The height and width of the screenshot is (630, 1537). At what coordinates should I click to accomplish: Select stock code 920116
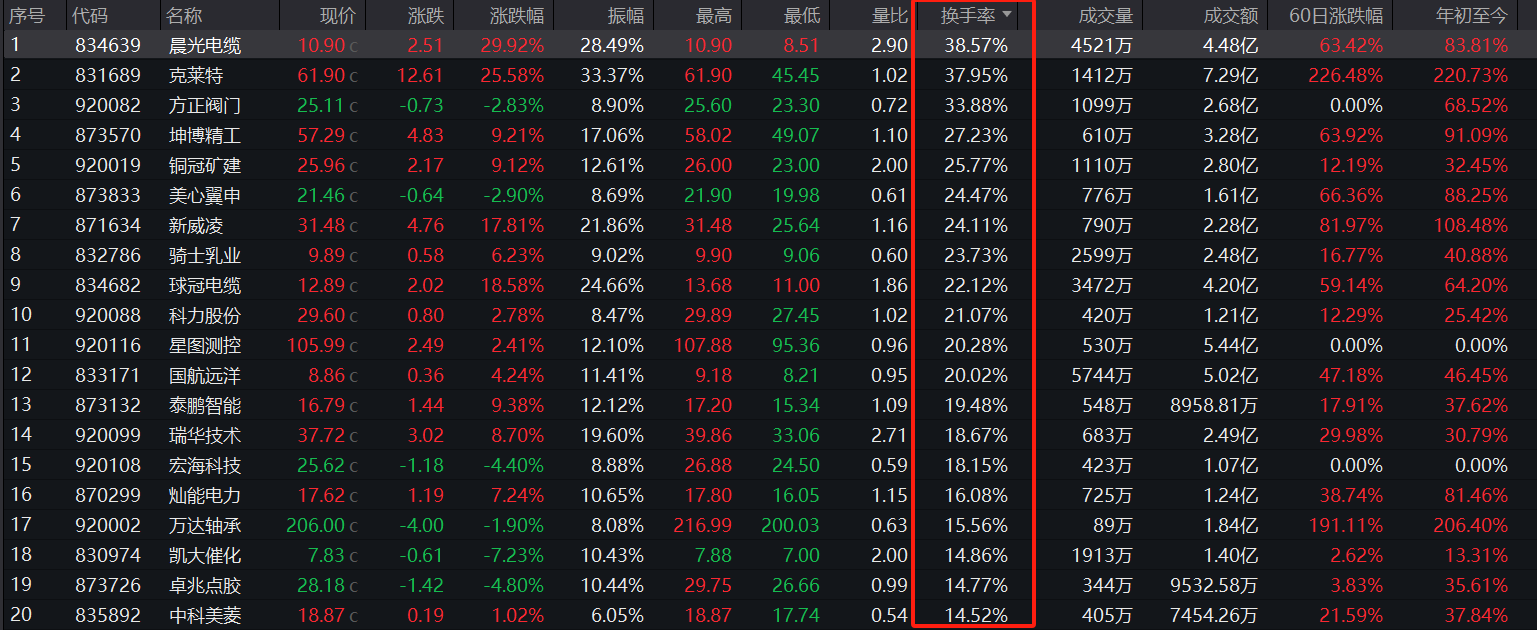tap(108, 345)
